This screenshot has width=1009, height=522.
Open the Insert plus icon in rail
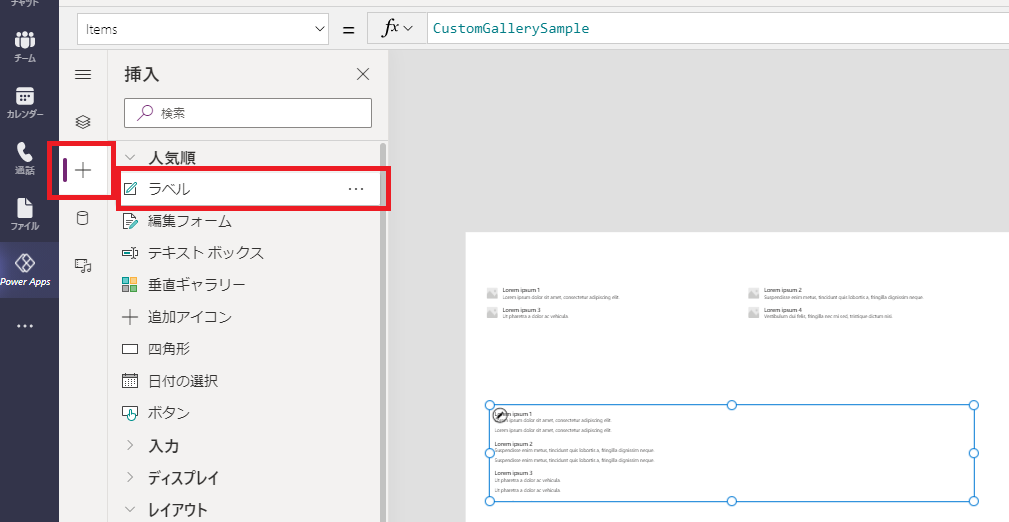point(83,171)
